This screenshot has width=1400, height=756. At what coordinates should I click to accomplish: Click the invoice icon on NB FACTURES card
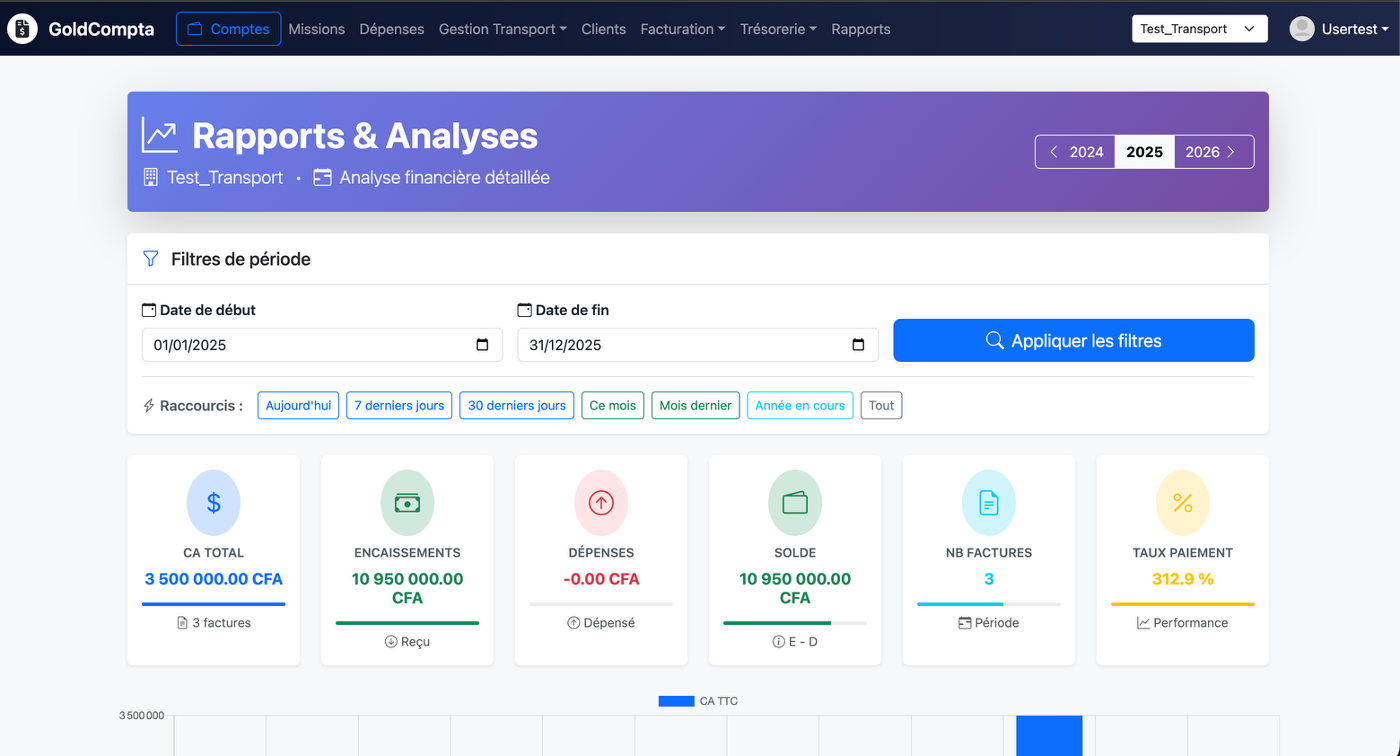point(988,502)
